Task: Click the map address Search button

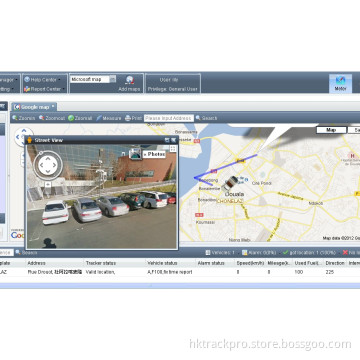Action: click(x=206, y=118)
